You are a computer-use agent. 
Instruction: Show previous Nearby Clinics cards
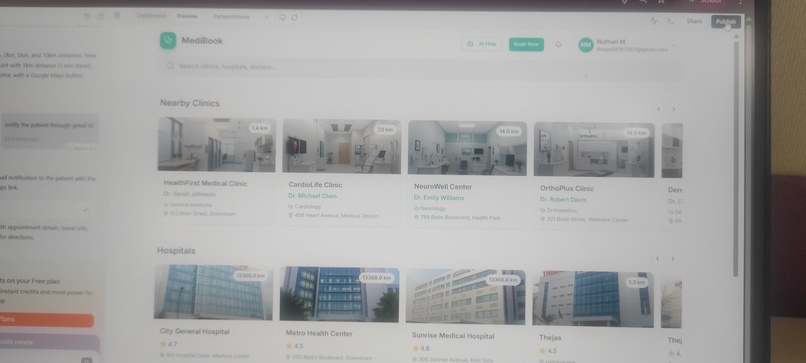pyautogui.click(x=658, y=109)
